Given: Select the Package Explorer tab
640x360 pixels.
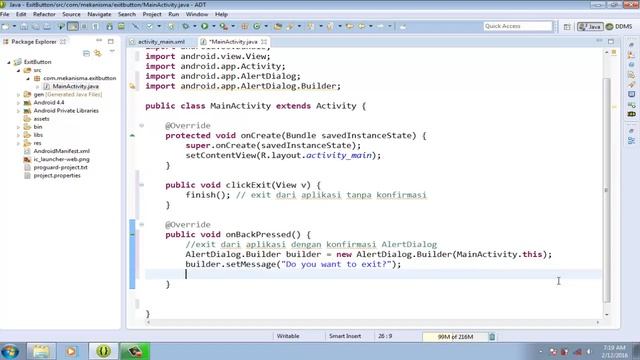Looking at the screenshot, I should pyautogui.click(x=34, y=42).
